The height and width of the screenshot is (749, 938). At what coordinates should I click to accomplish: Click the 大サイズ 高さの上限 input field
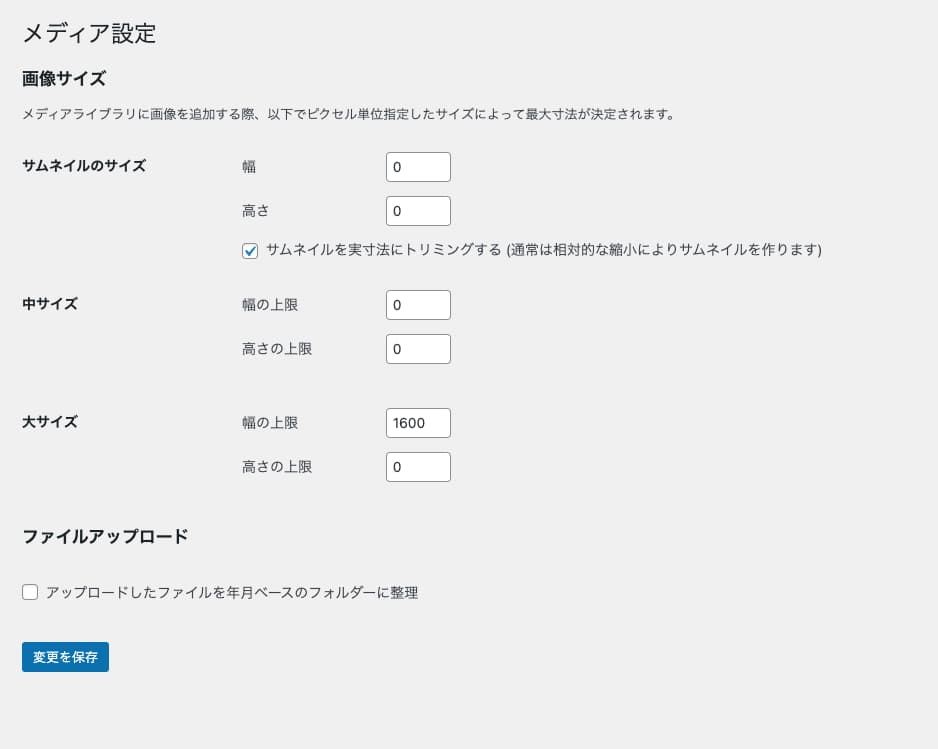[418, 467]
